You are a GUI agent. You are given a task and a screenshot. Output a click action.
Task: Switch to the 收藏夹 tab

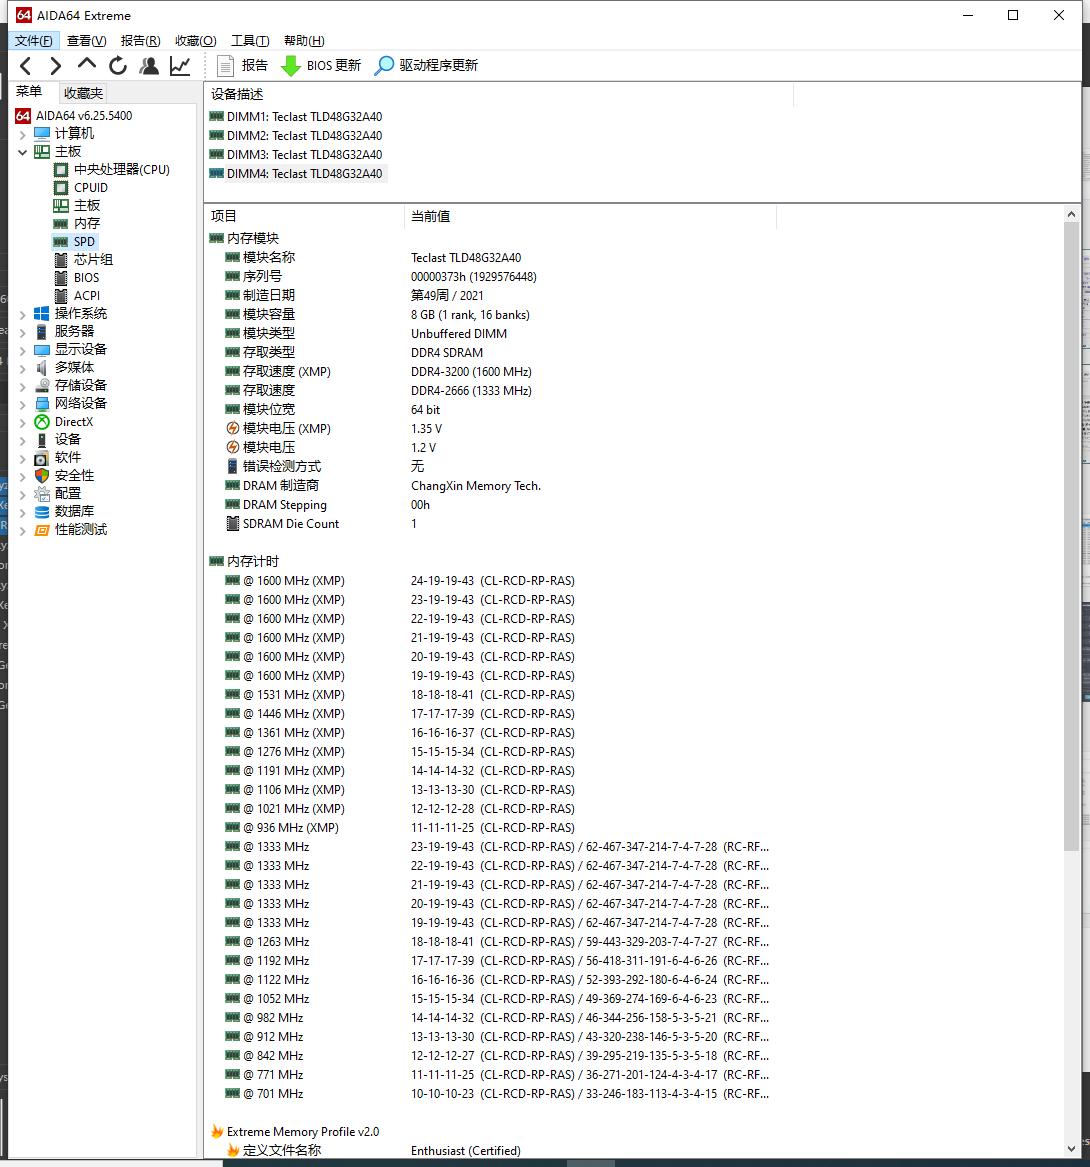[x=83, y=93]
